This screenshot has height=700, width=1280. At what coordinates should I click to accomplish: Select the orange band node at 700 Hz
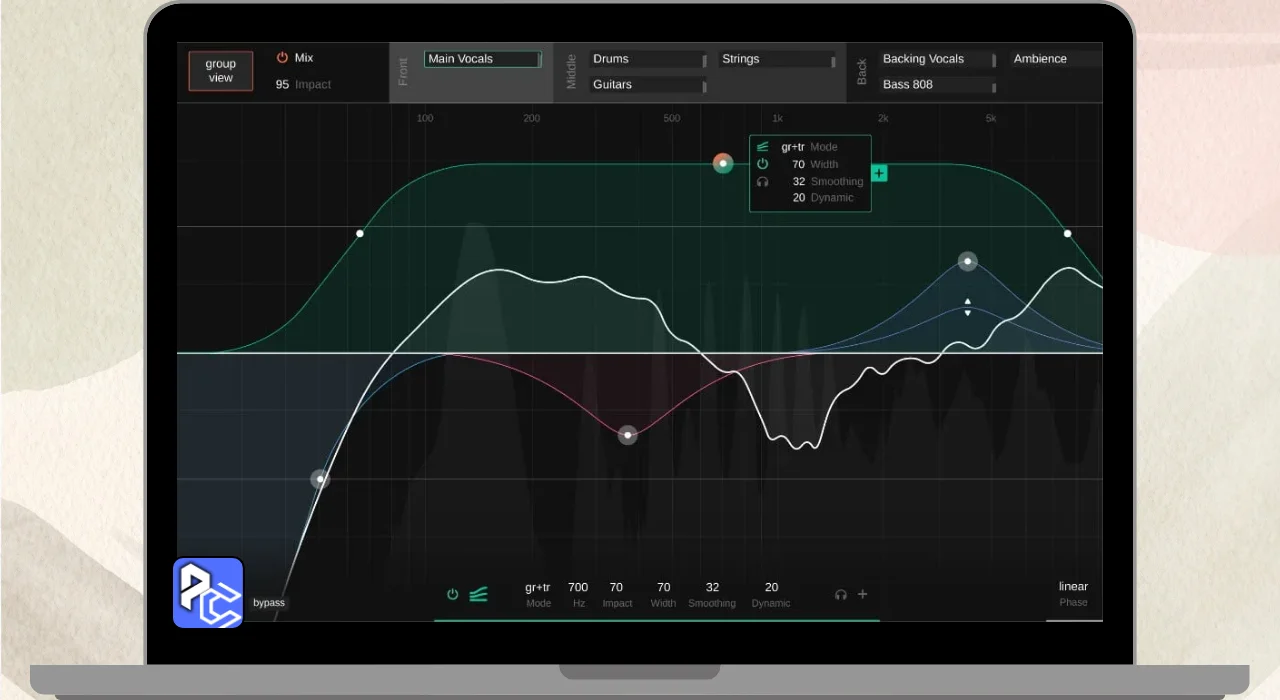pyautogui.click(x=723, y=163)
